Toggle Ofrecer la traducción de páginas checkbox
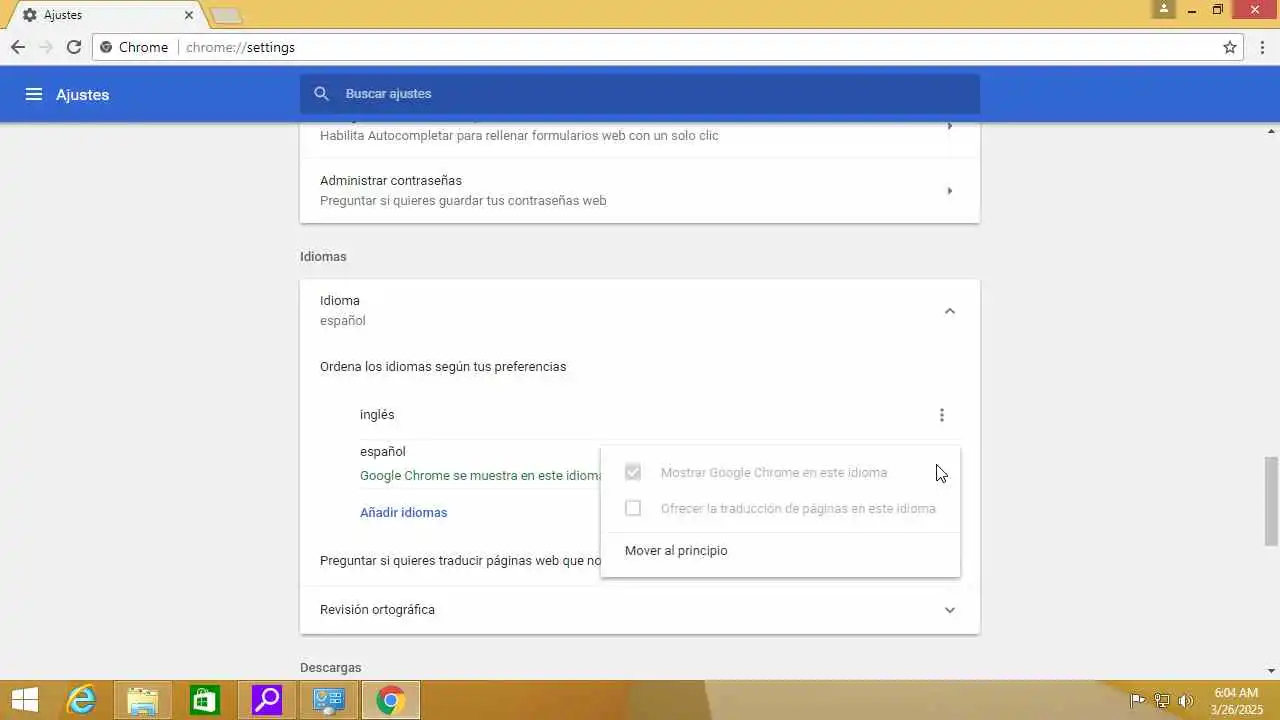Image resolution: width=1280 pixels, height=720 pixels. [633, 508]
